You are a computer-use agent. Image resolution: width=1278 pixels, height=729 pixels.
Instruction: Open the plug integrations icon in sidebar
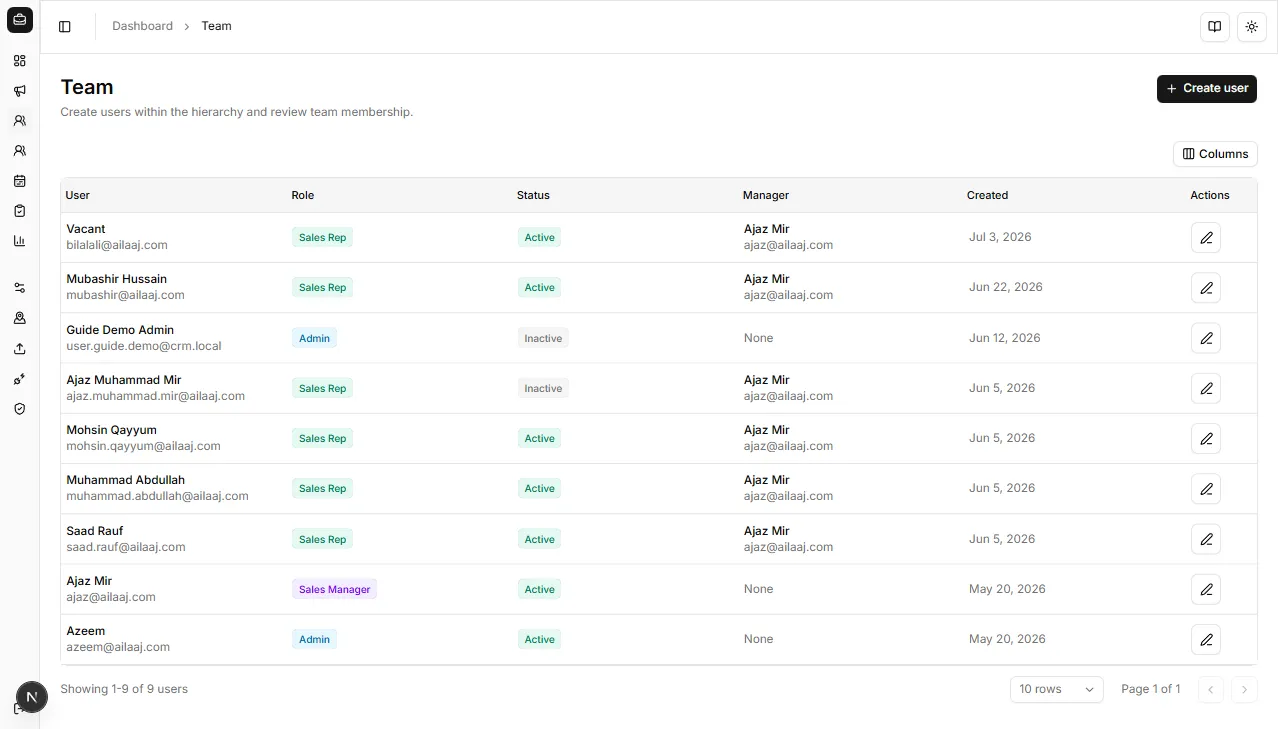[x=20, y=379]
